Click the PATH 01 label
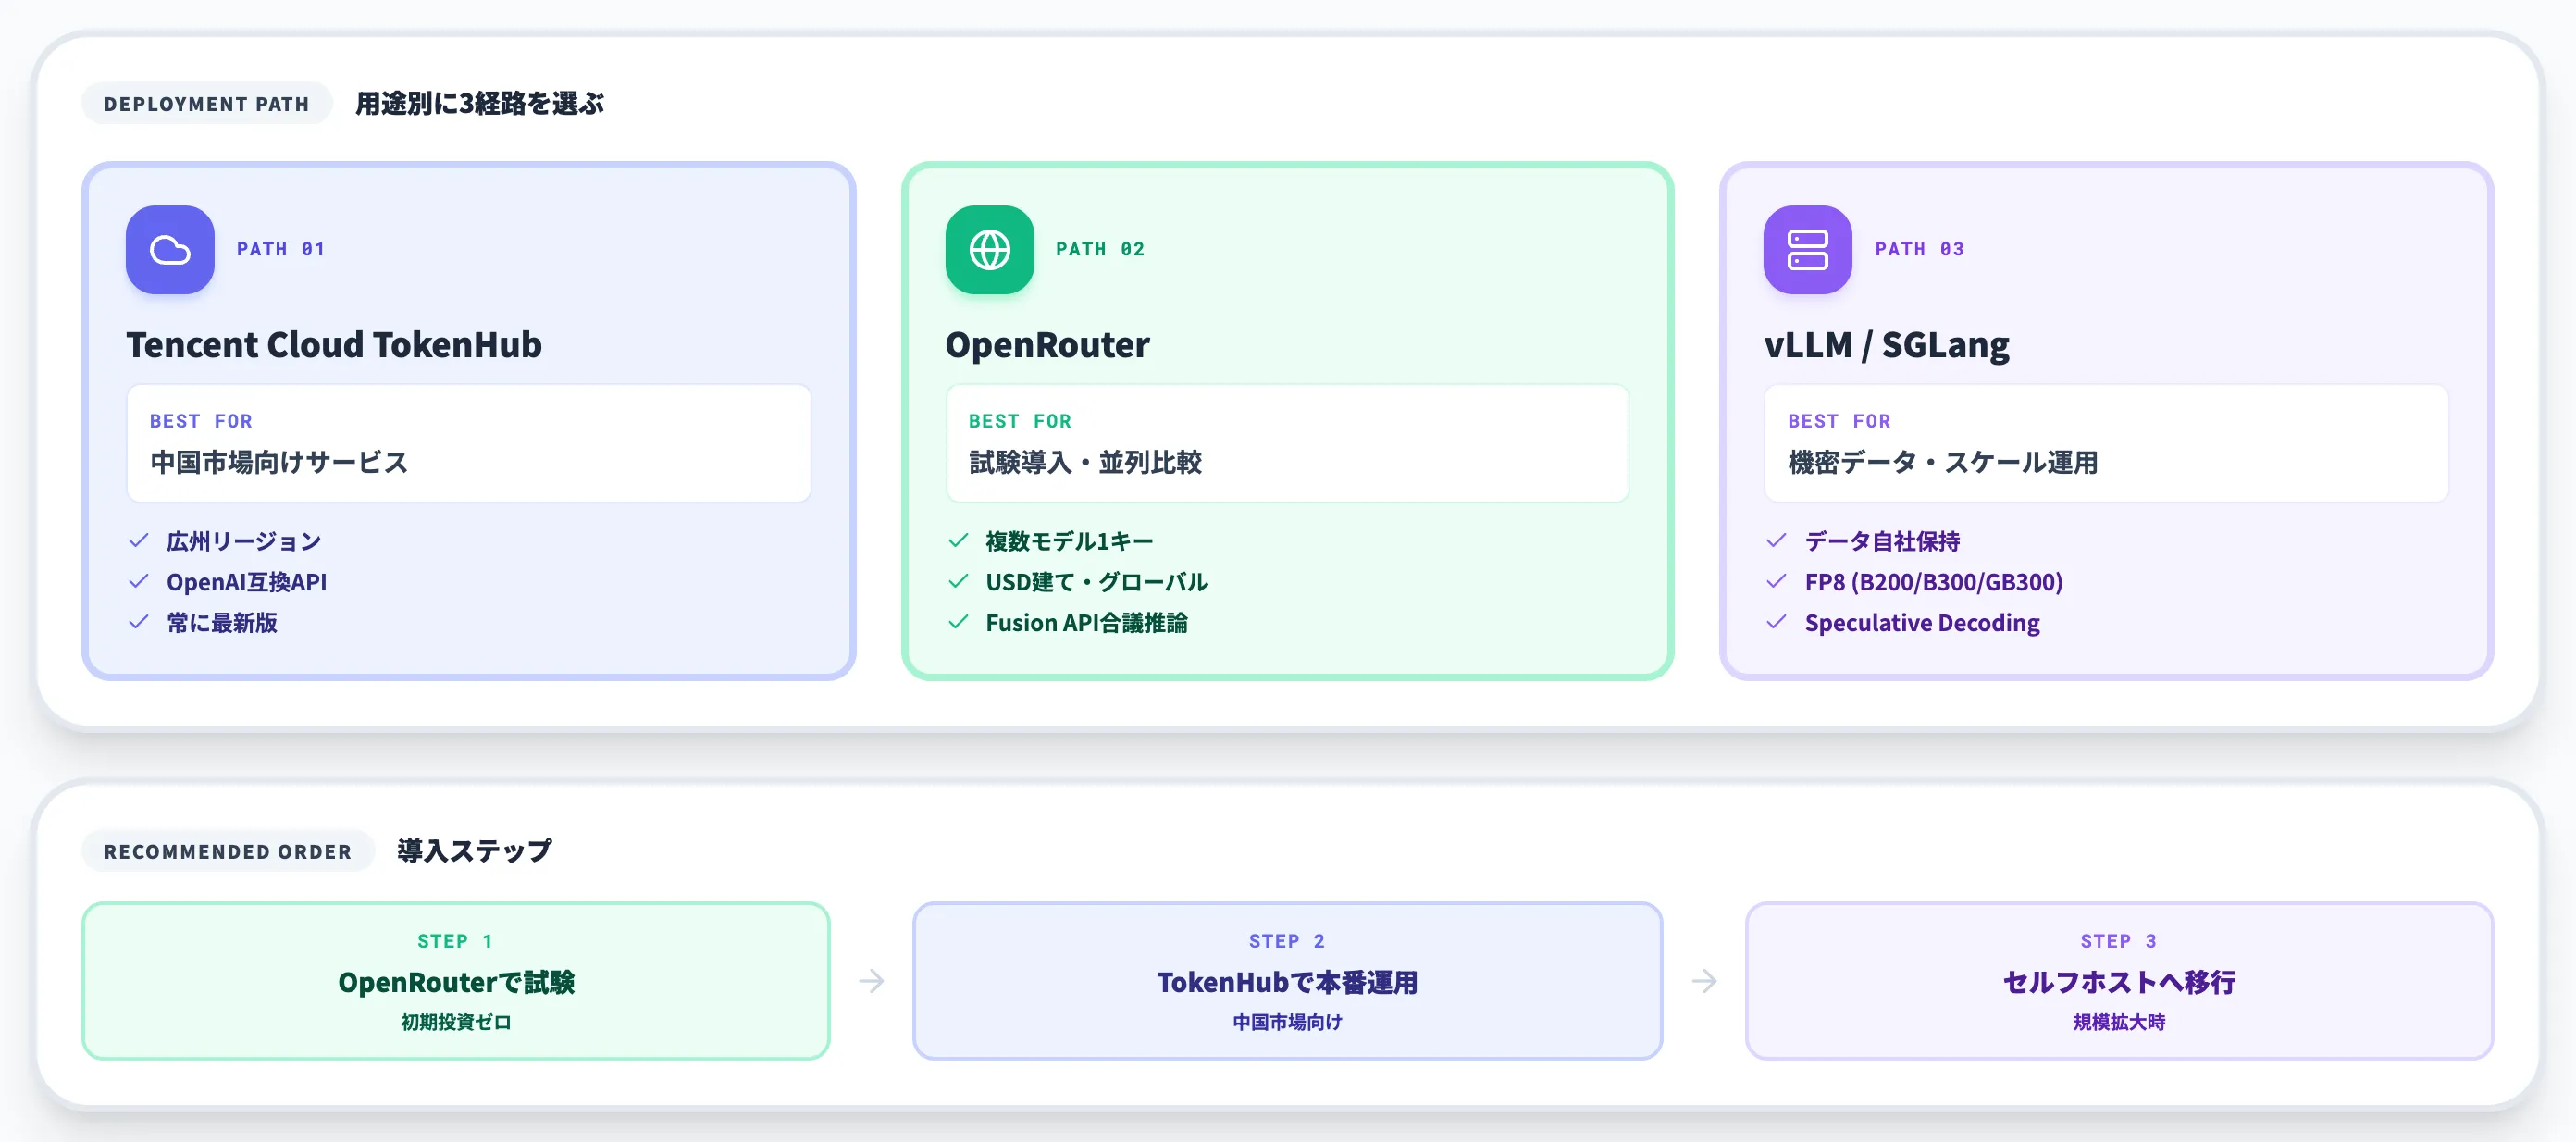 point(281,250)
